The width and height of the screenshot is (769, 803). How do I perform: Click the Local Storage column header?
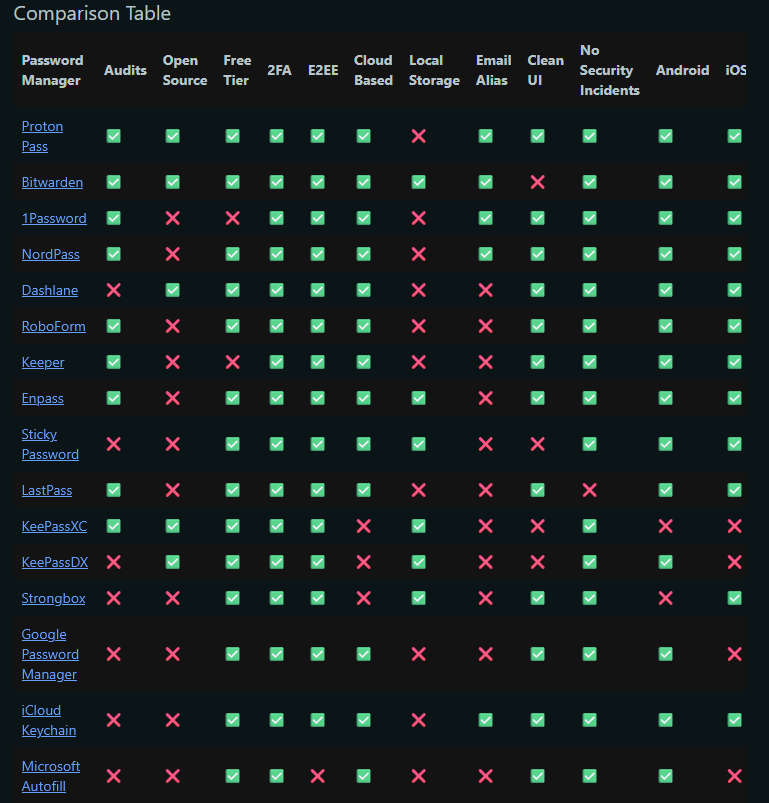pos(434,70)
